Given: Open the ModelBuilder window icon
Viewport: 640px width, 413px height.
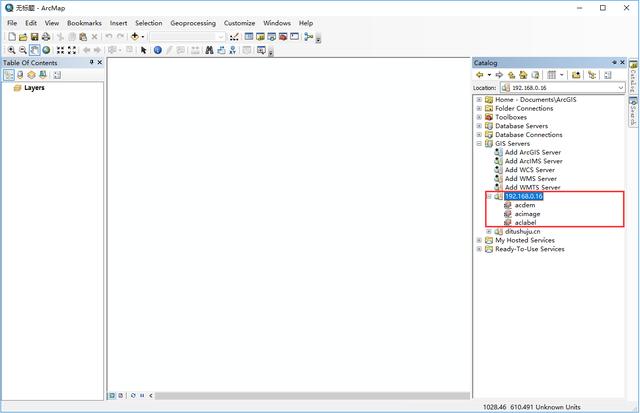Looking at the screenshot, I should pyautogui.click(x=309, y=37).
